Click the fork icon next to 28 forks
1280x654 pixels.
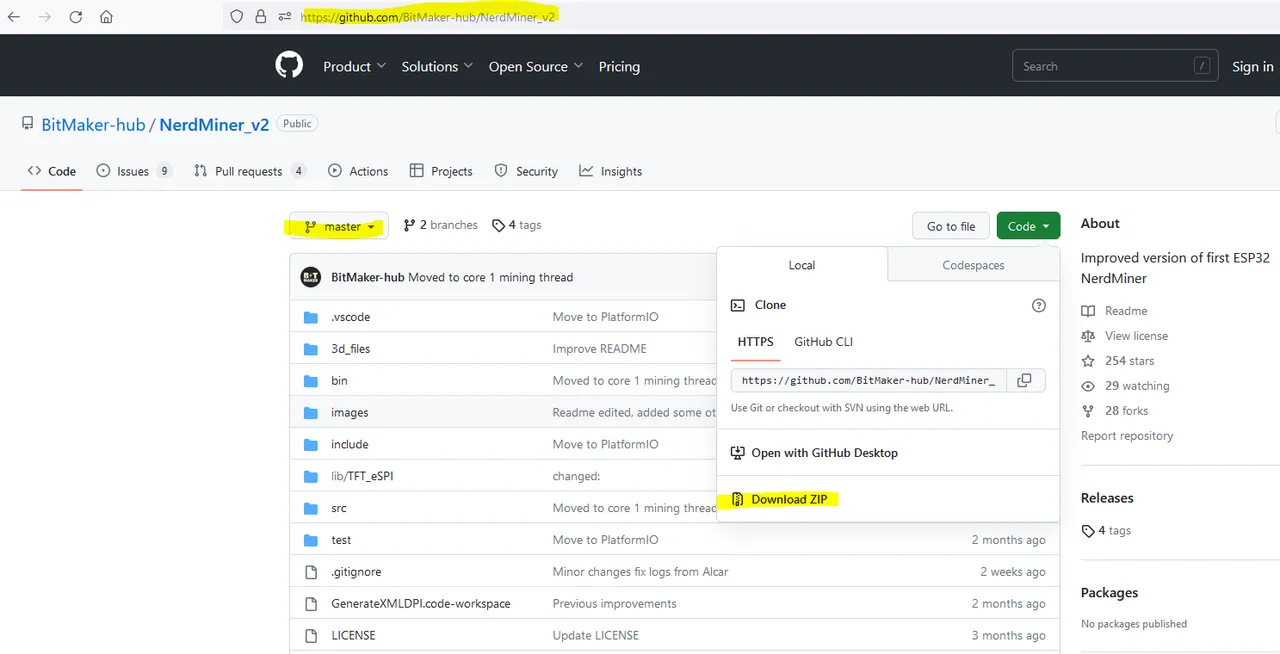coord(1088,411)
